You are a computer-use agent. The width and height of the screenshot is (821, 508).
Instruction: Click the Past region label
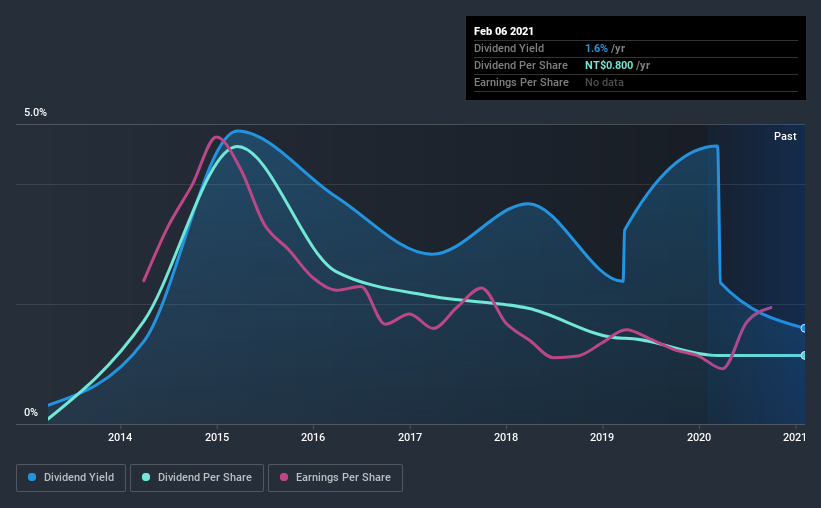(x=785, y=137)
